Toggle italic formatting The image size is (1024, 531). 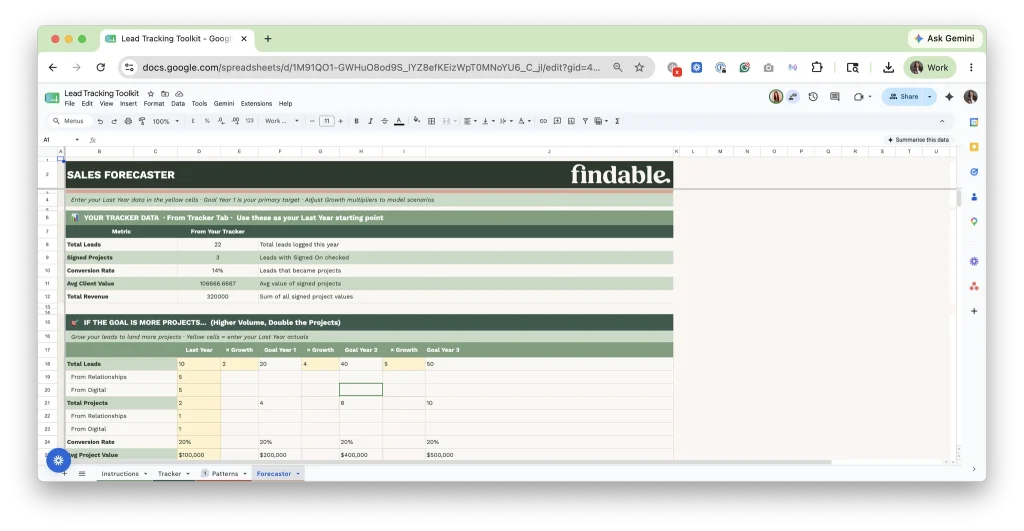pos(370,121)
